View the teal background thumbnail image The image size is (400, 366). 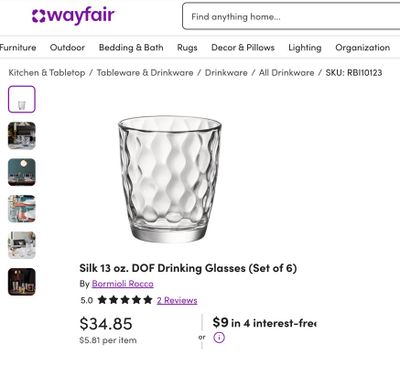[22, 172]
